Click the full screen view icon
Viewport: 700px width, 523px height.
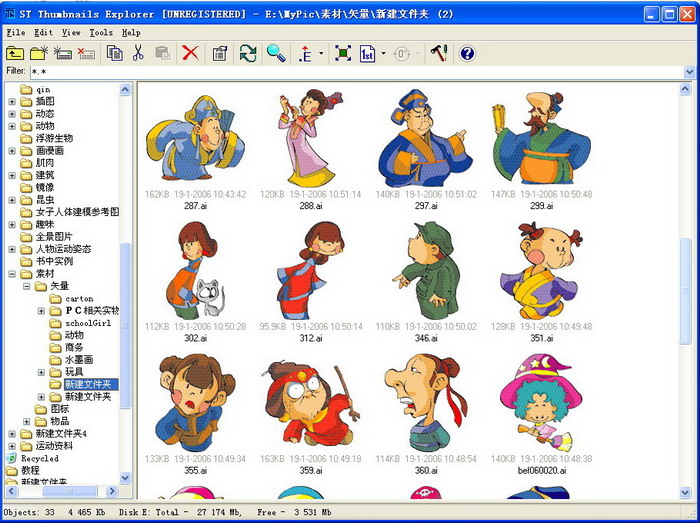pos(343,54)
